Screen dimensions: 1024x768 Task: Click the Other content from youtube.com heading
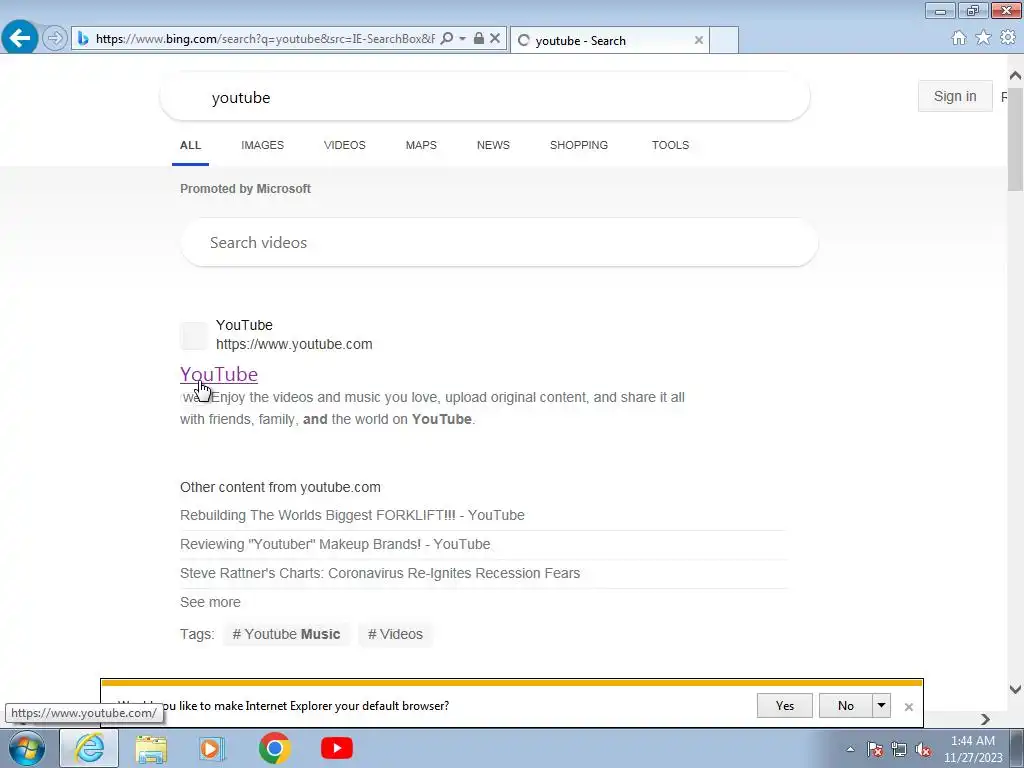[x=280, y=487]
